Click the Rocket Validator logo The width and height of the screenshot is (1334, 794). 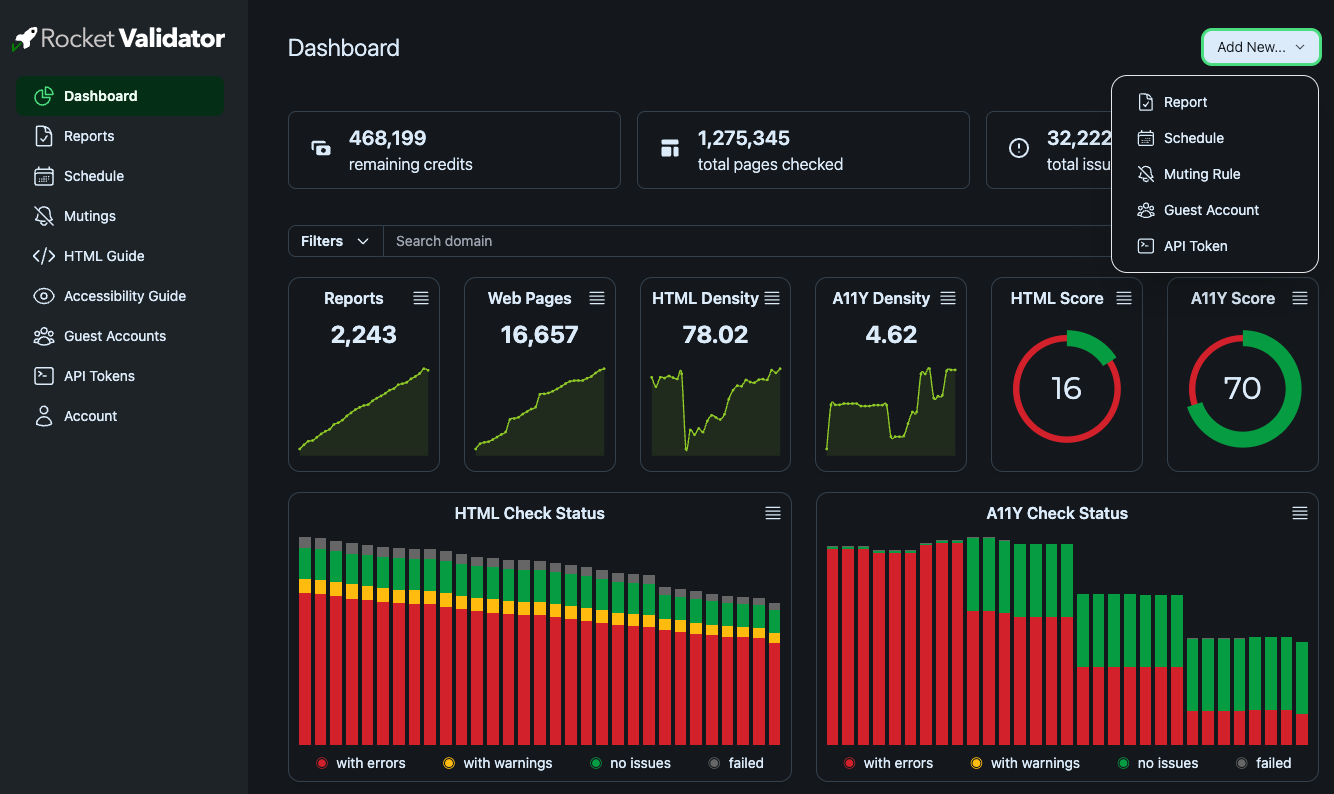tap(118, 39)
